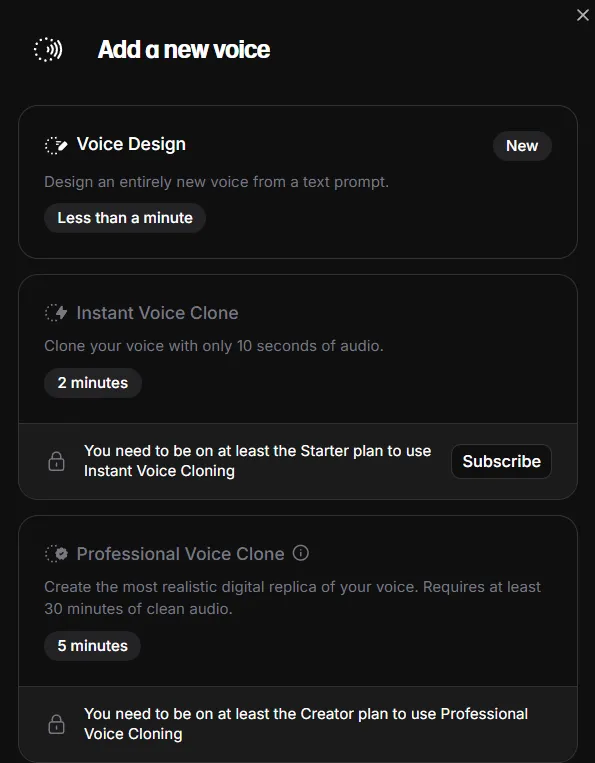Click the New badge on Voice Design
This screenshot has width=595, height=763.
[x=522, y=146]
